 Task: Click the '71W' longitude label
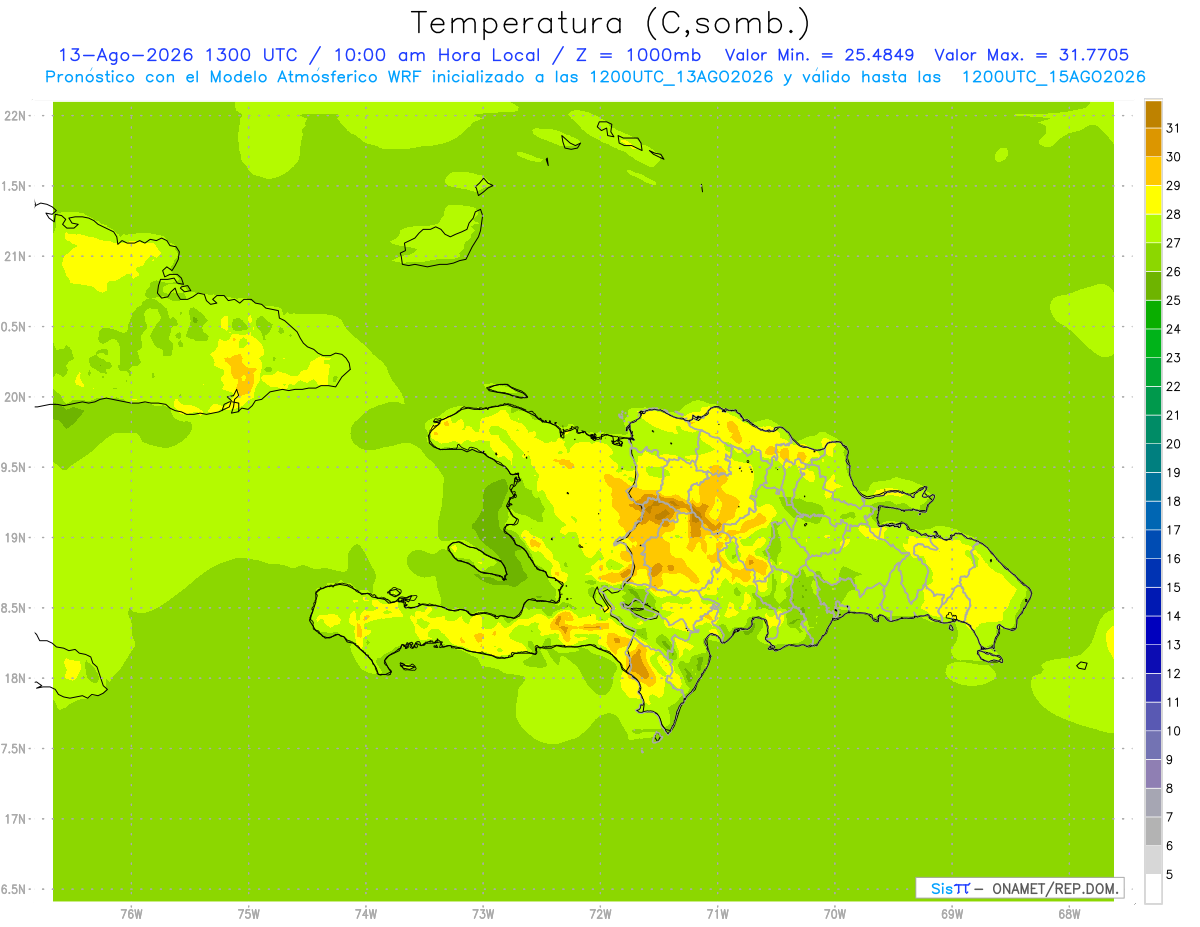(717, 913)
